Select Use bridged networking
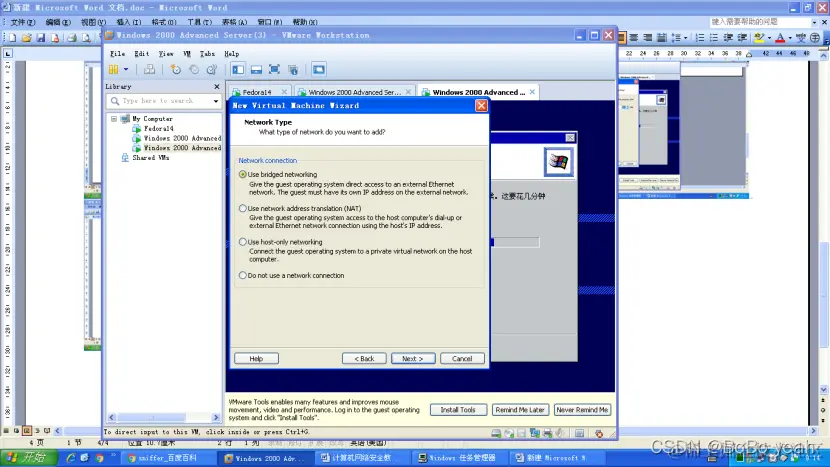830x467 pixels. pos(242,174)
